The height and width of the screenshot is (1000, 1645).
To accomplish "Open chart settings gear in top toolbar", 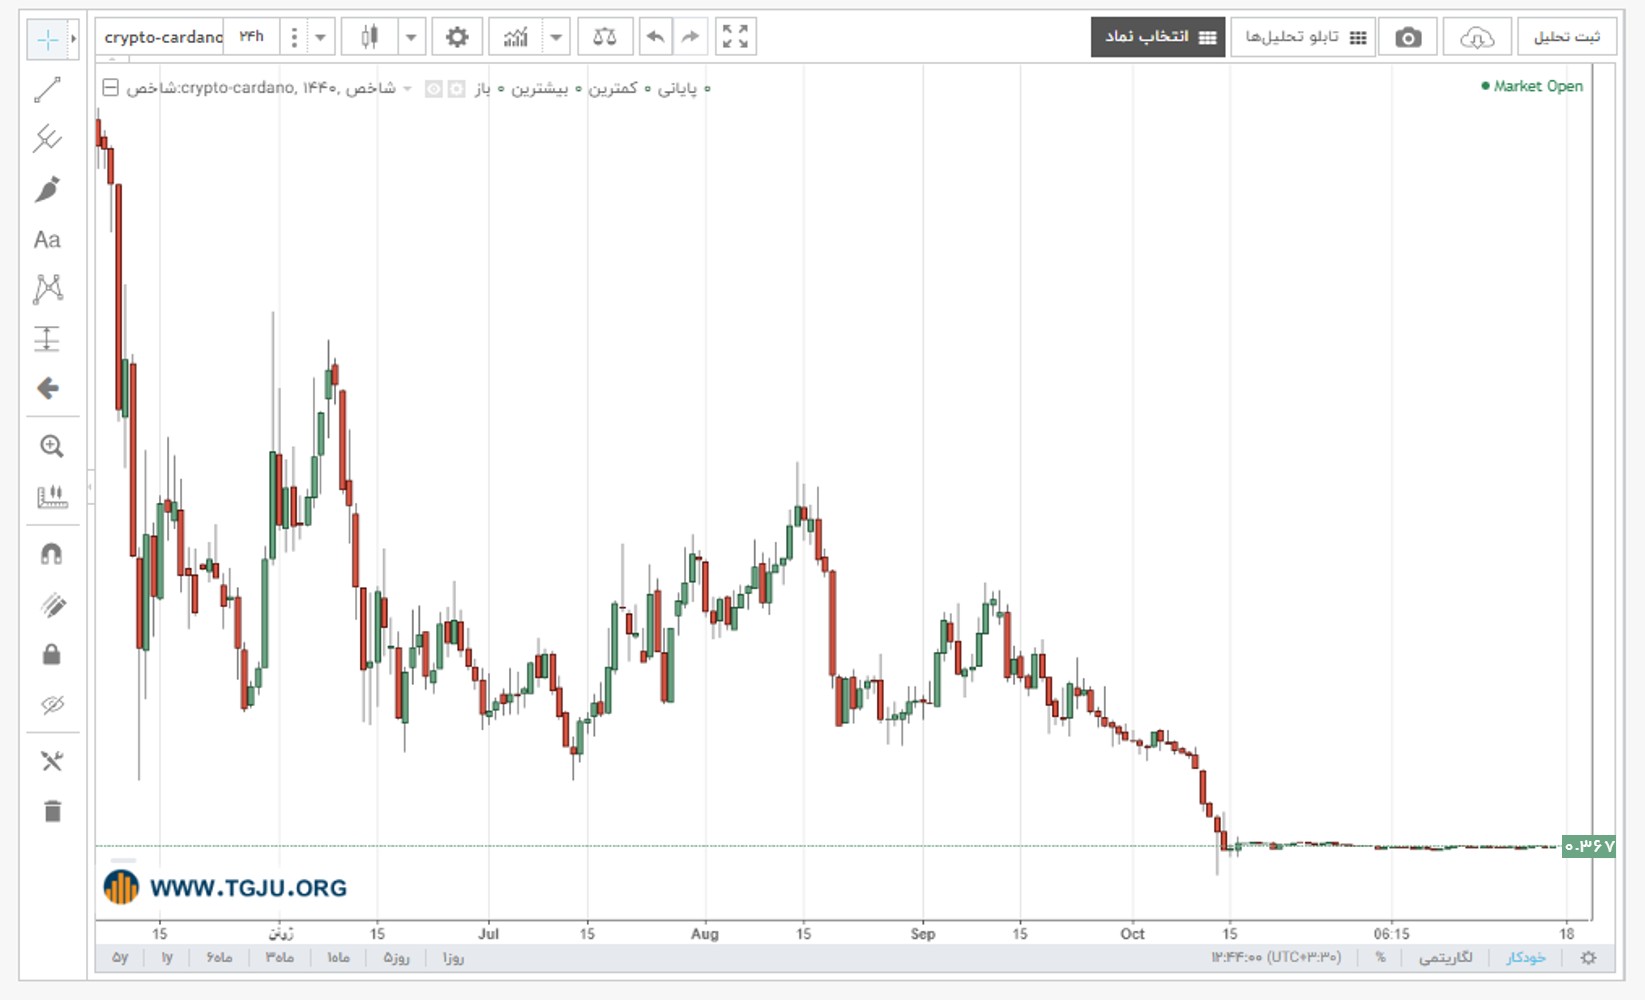I will click(457, 37).
